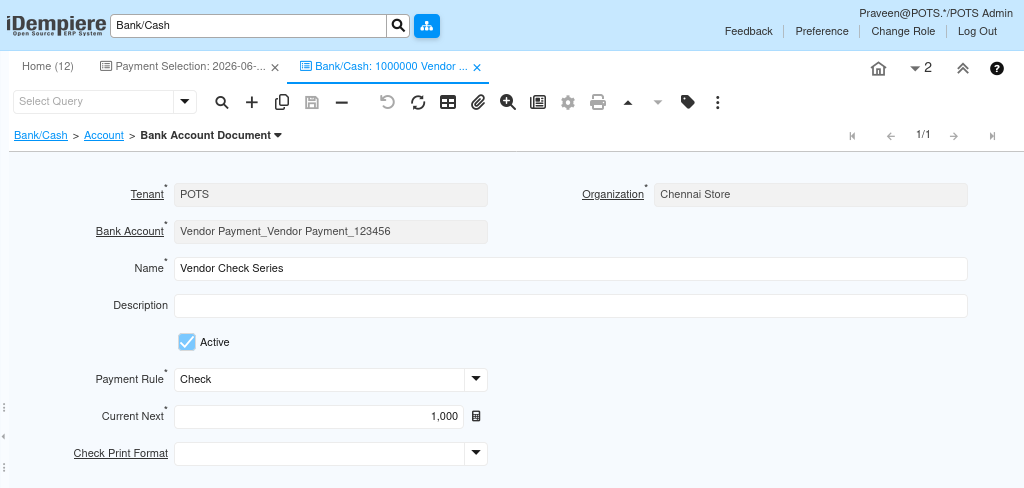Viewport: 1024px width, 488px height.
Task: Open the Report icon in toolbar
Action: click(x=538, y=102)
